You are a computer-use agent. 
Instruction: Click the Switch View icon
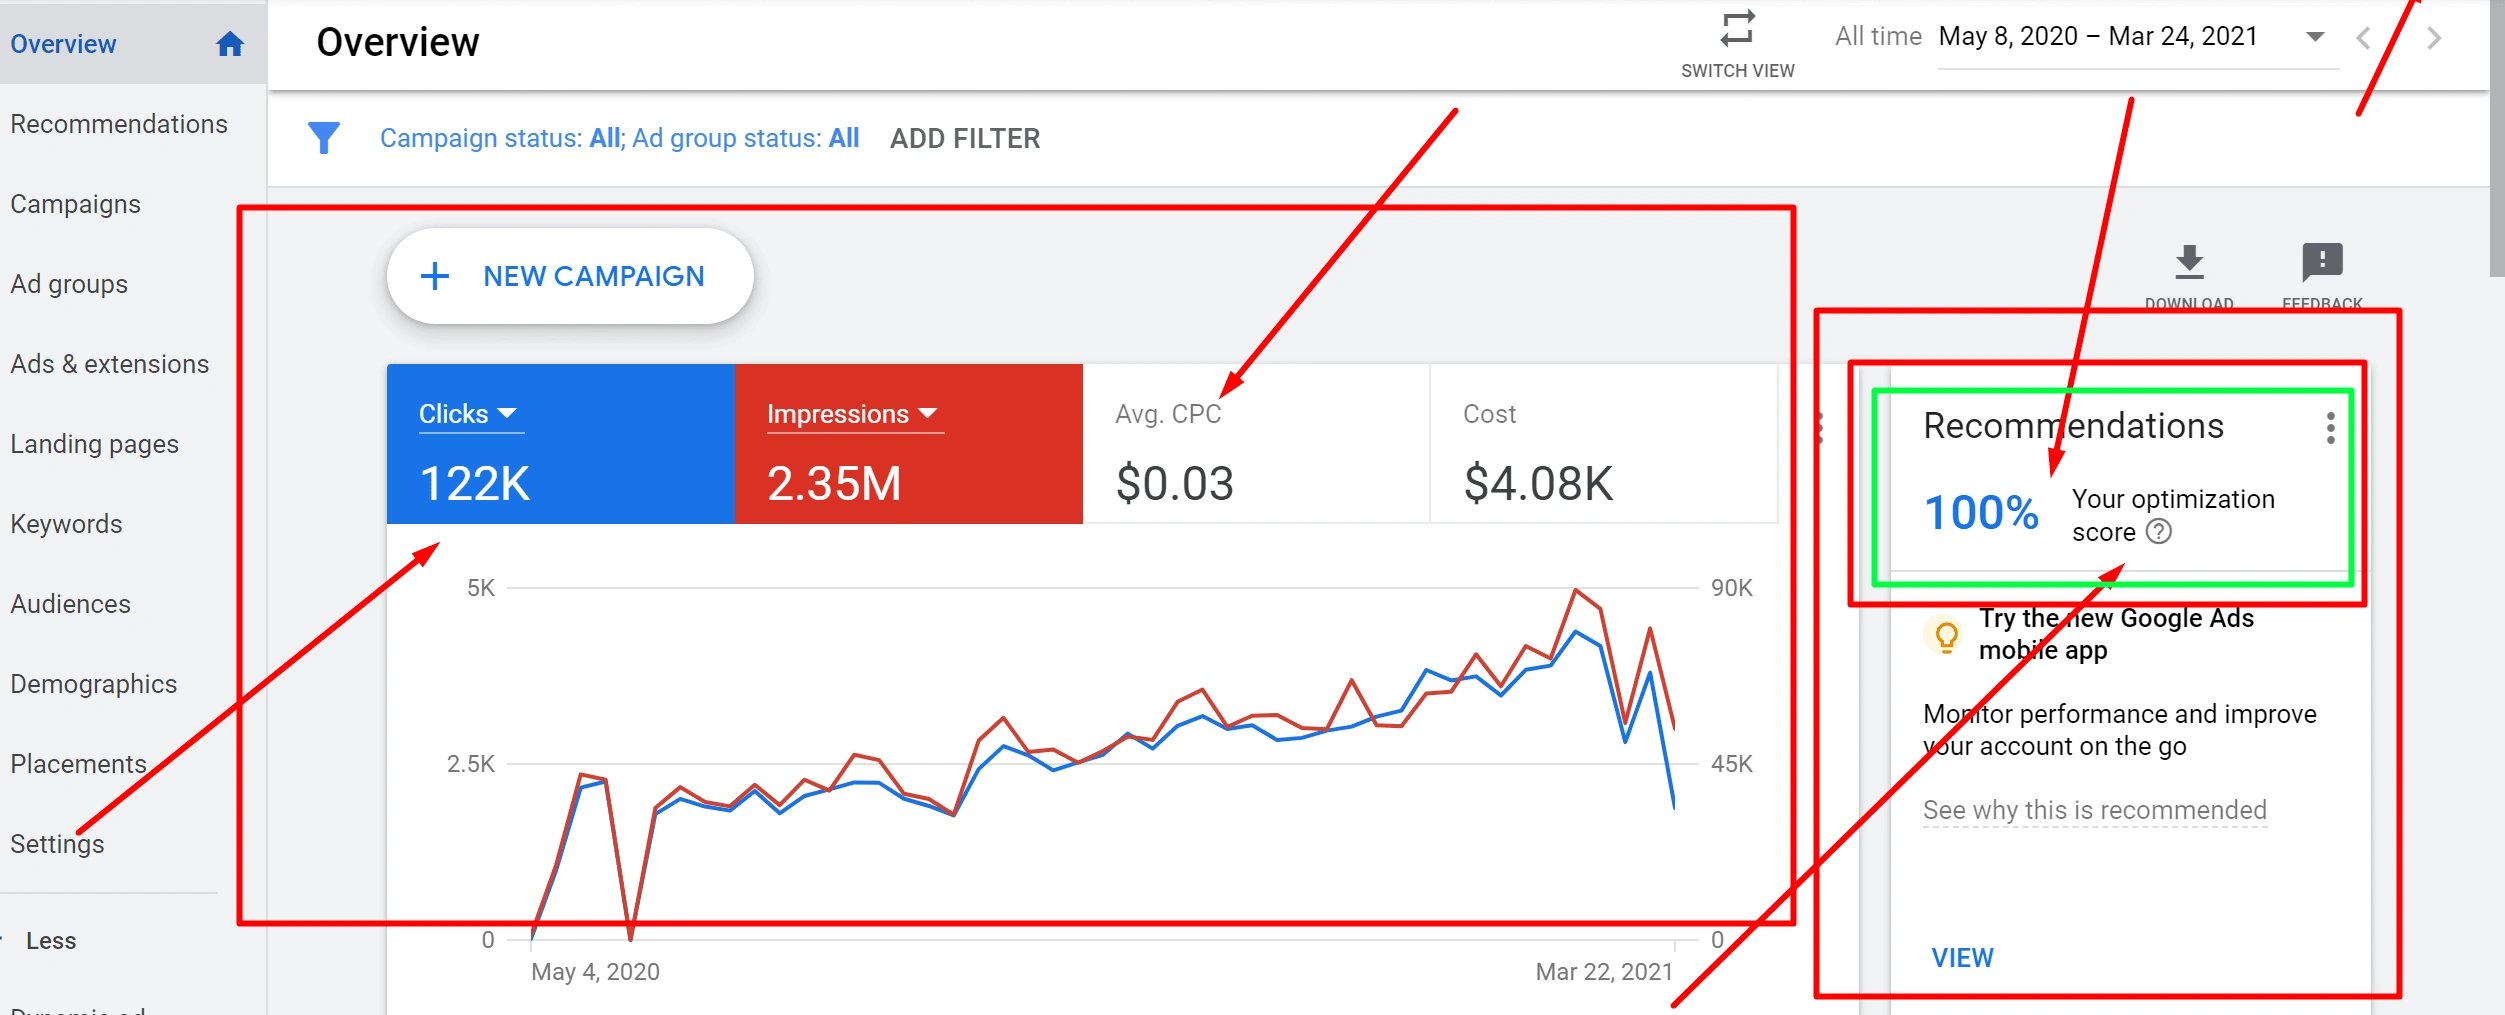(1737, 29)
